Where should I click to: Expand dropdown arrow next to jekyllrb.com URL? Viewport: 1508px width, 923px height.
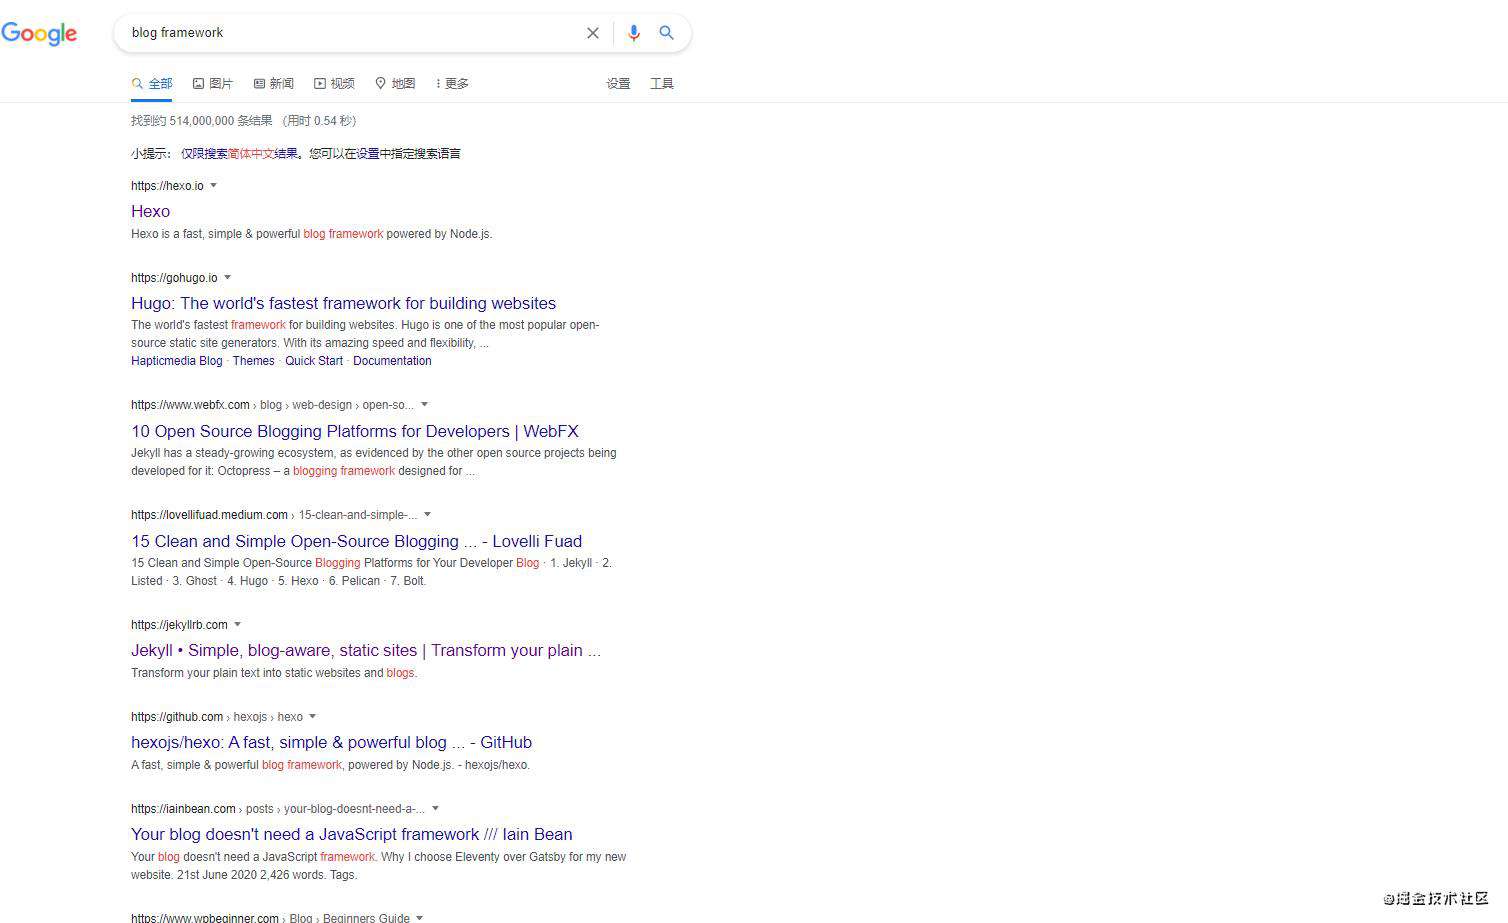237,624
